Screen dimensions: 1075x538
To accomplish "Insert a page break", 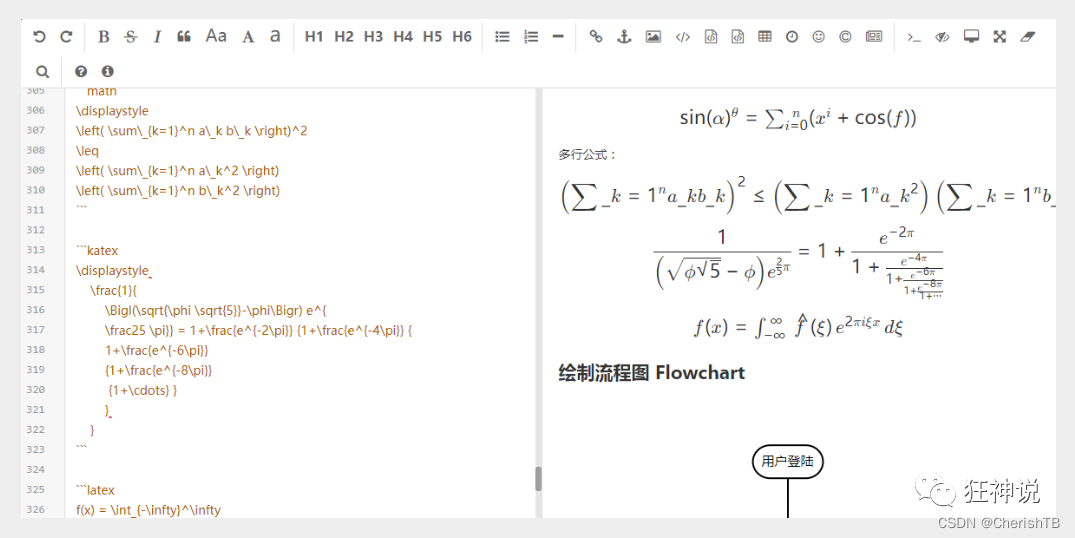I will point(874,37).
